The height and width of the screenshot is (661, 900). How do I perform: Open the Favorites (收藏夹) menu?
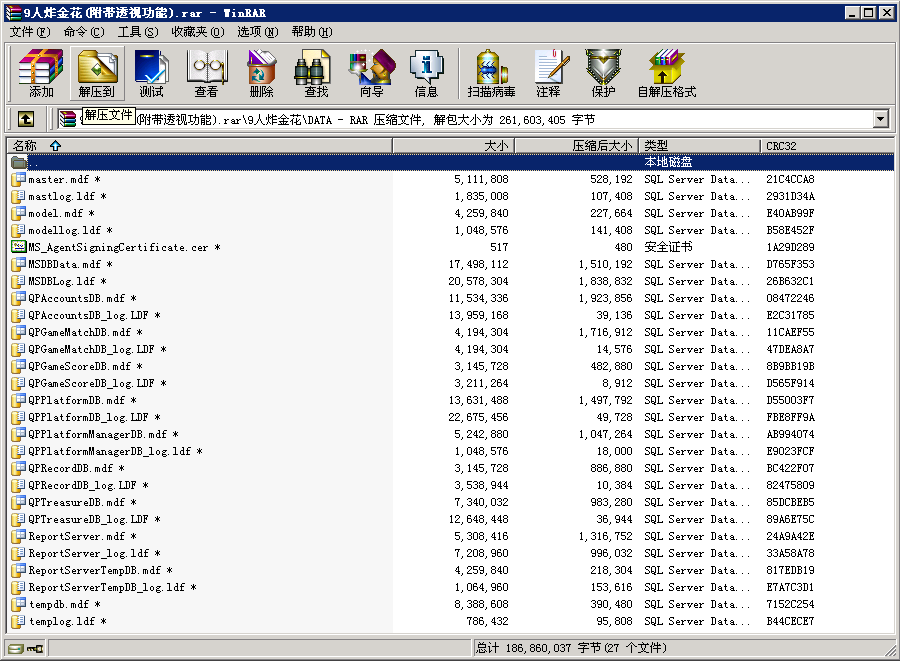[x=195, y=32]
